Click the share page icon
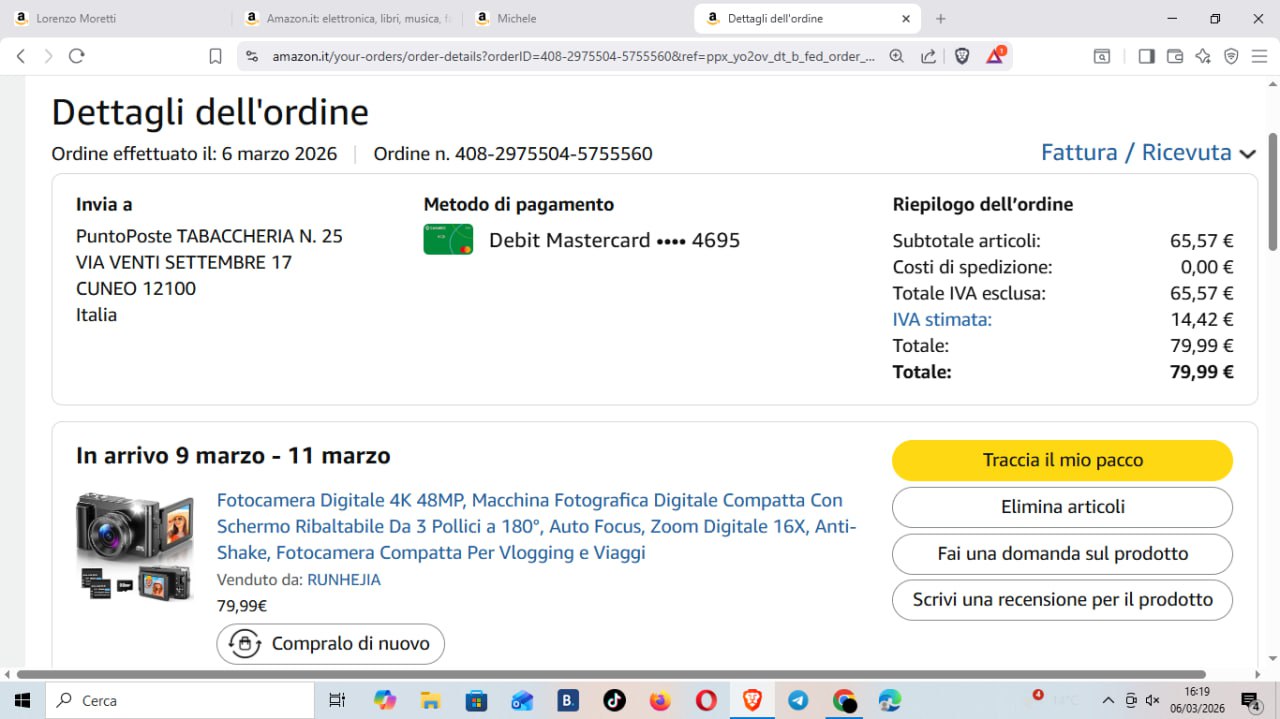The height and width of the screenshot is (719, 1280). (x=929, y=56)
